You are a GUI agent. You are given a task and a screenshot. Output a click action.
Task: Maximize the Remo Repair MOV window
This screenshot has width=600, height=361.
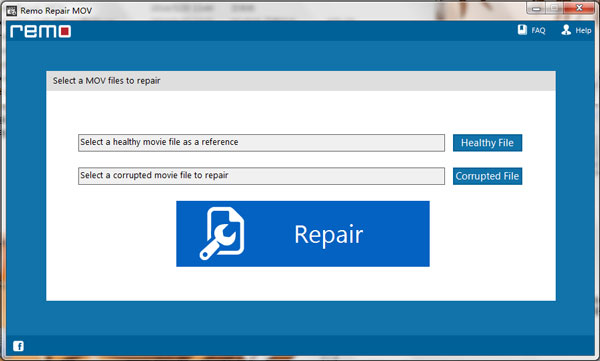coord(555,8)
